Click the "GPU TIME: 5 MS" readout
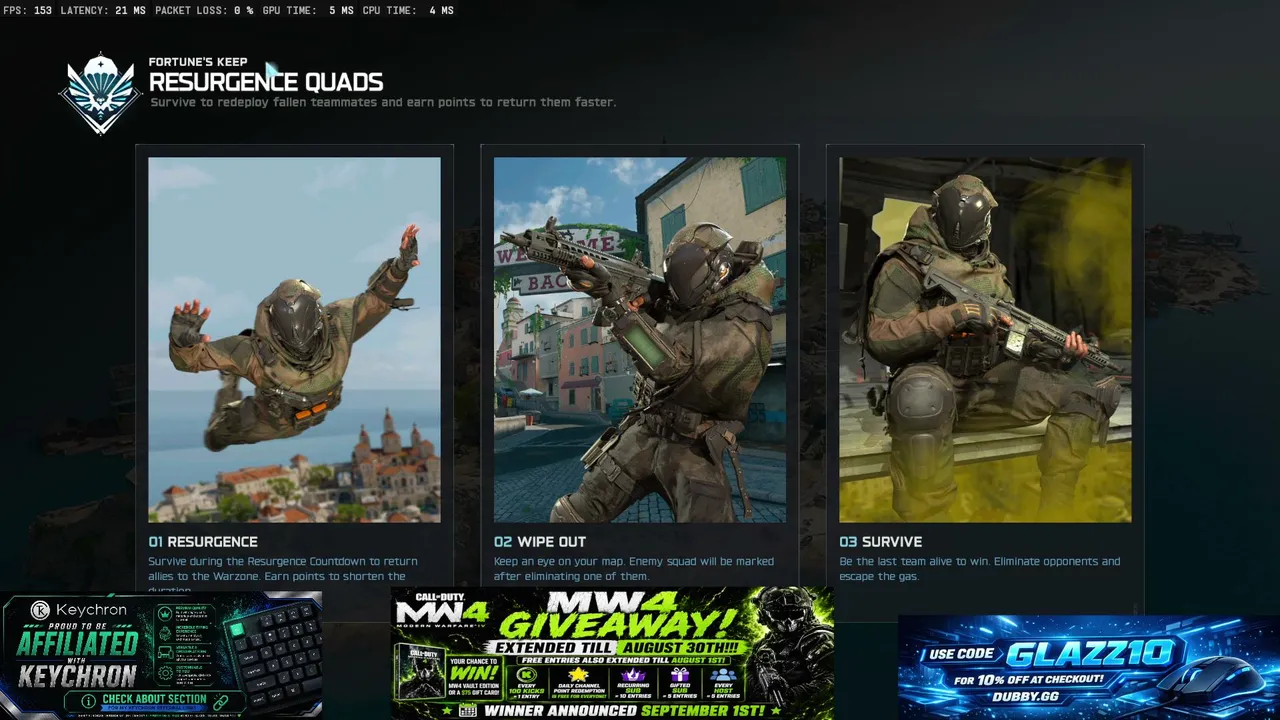1280x720 pixels. (x=308, y=11)
